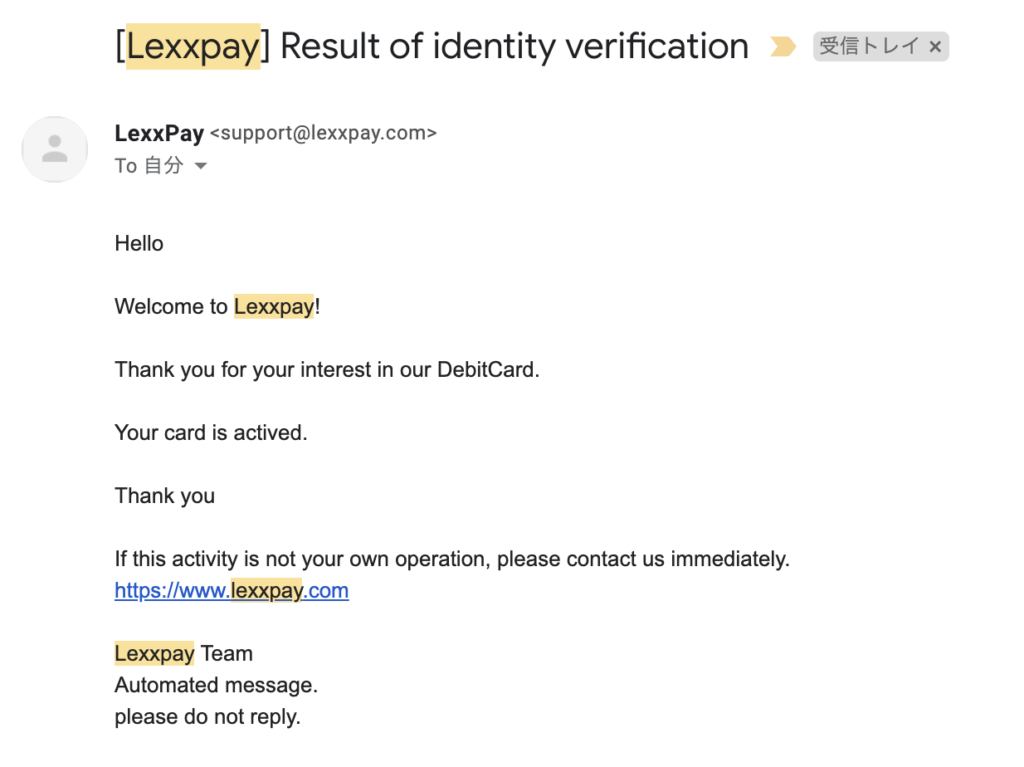This screenshot has width=1024, height=767.
Task: Click highlighted Lexxpay in the subject line
Action: tap(193, 46)
